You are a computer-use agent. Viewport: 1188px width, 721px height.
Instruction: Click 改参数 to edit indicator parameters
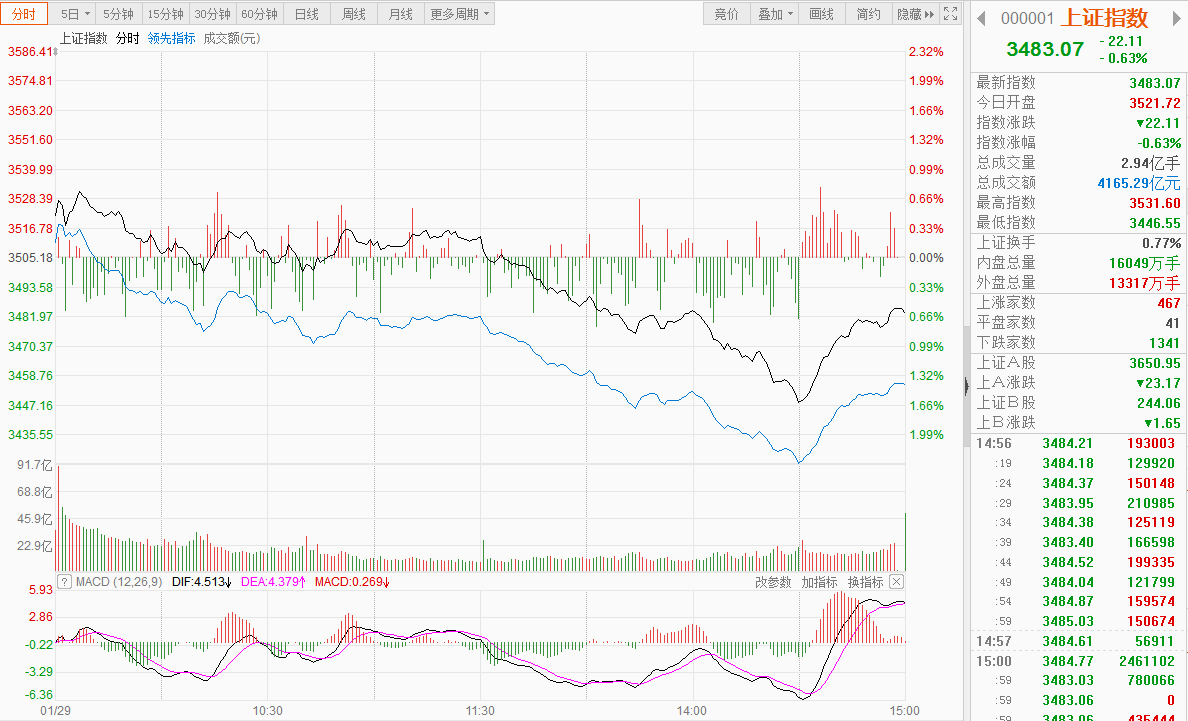click(x=773, y=582)
